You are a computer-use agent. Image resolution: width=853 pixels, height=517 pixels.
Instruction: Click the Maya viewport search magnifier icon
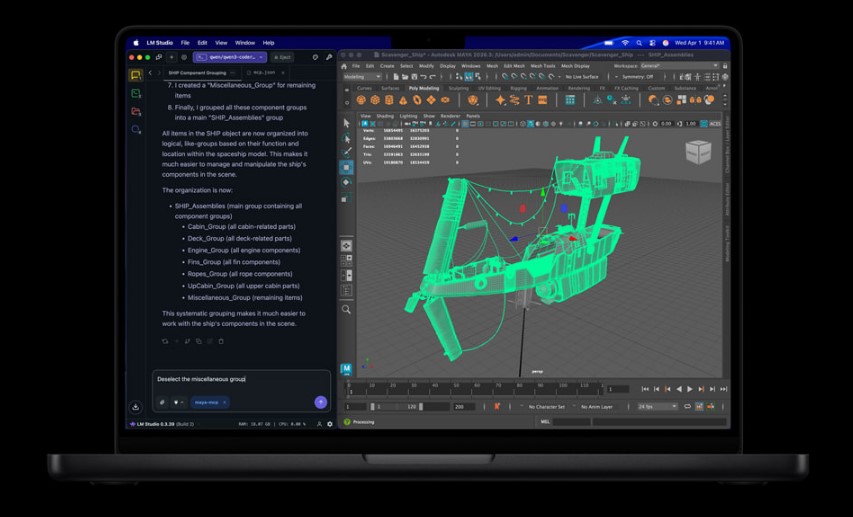point(346,310)
